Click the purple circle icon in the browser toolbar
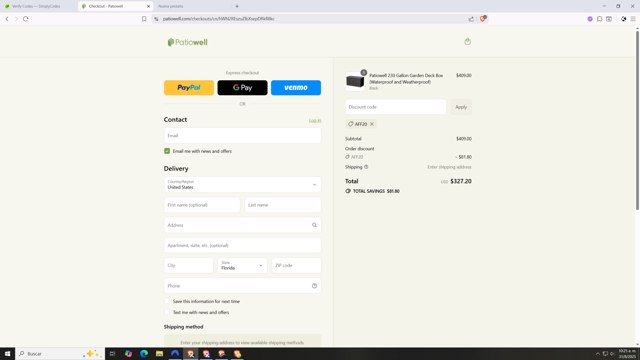Image resolution: width=640 pixels, height=360 pixels. point(590,19)
